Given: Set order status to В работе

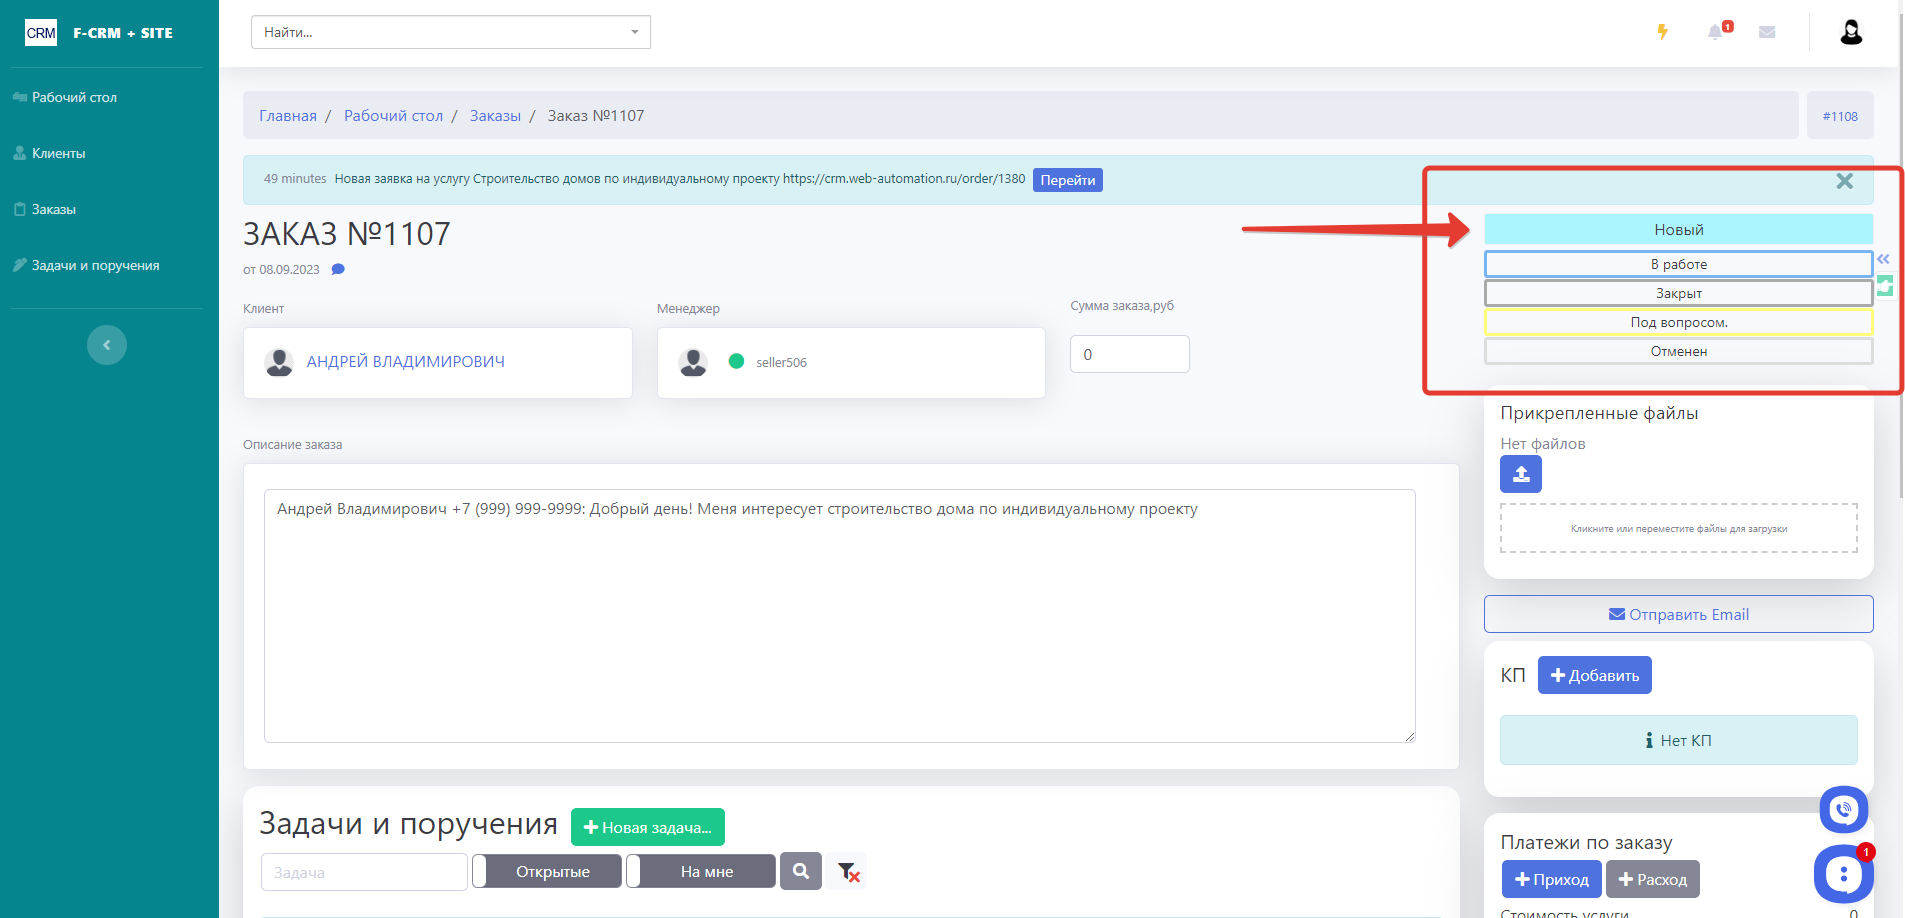Looking at the screenshot, I should 1678,264.
